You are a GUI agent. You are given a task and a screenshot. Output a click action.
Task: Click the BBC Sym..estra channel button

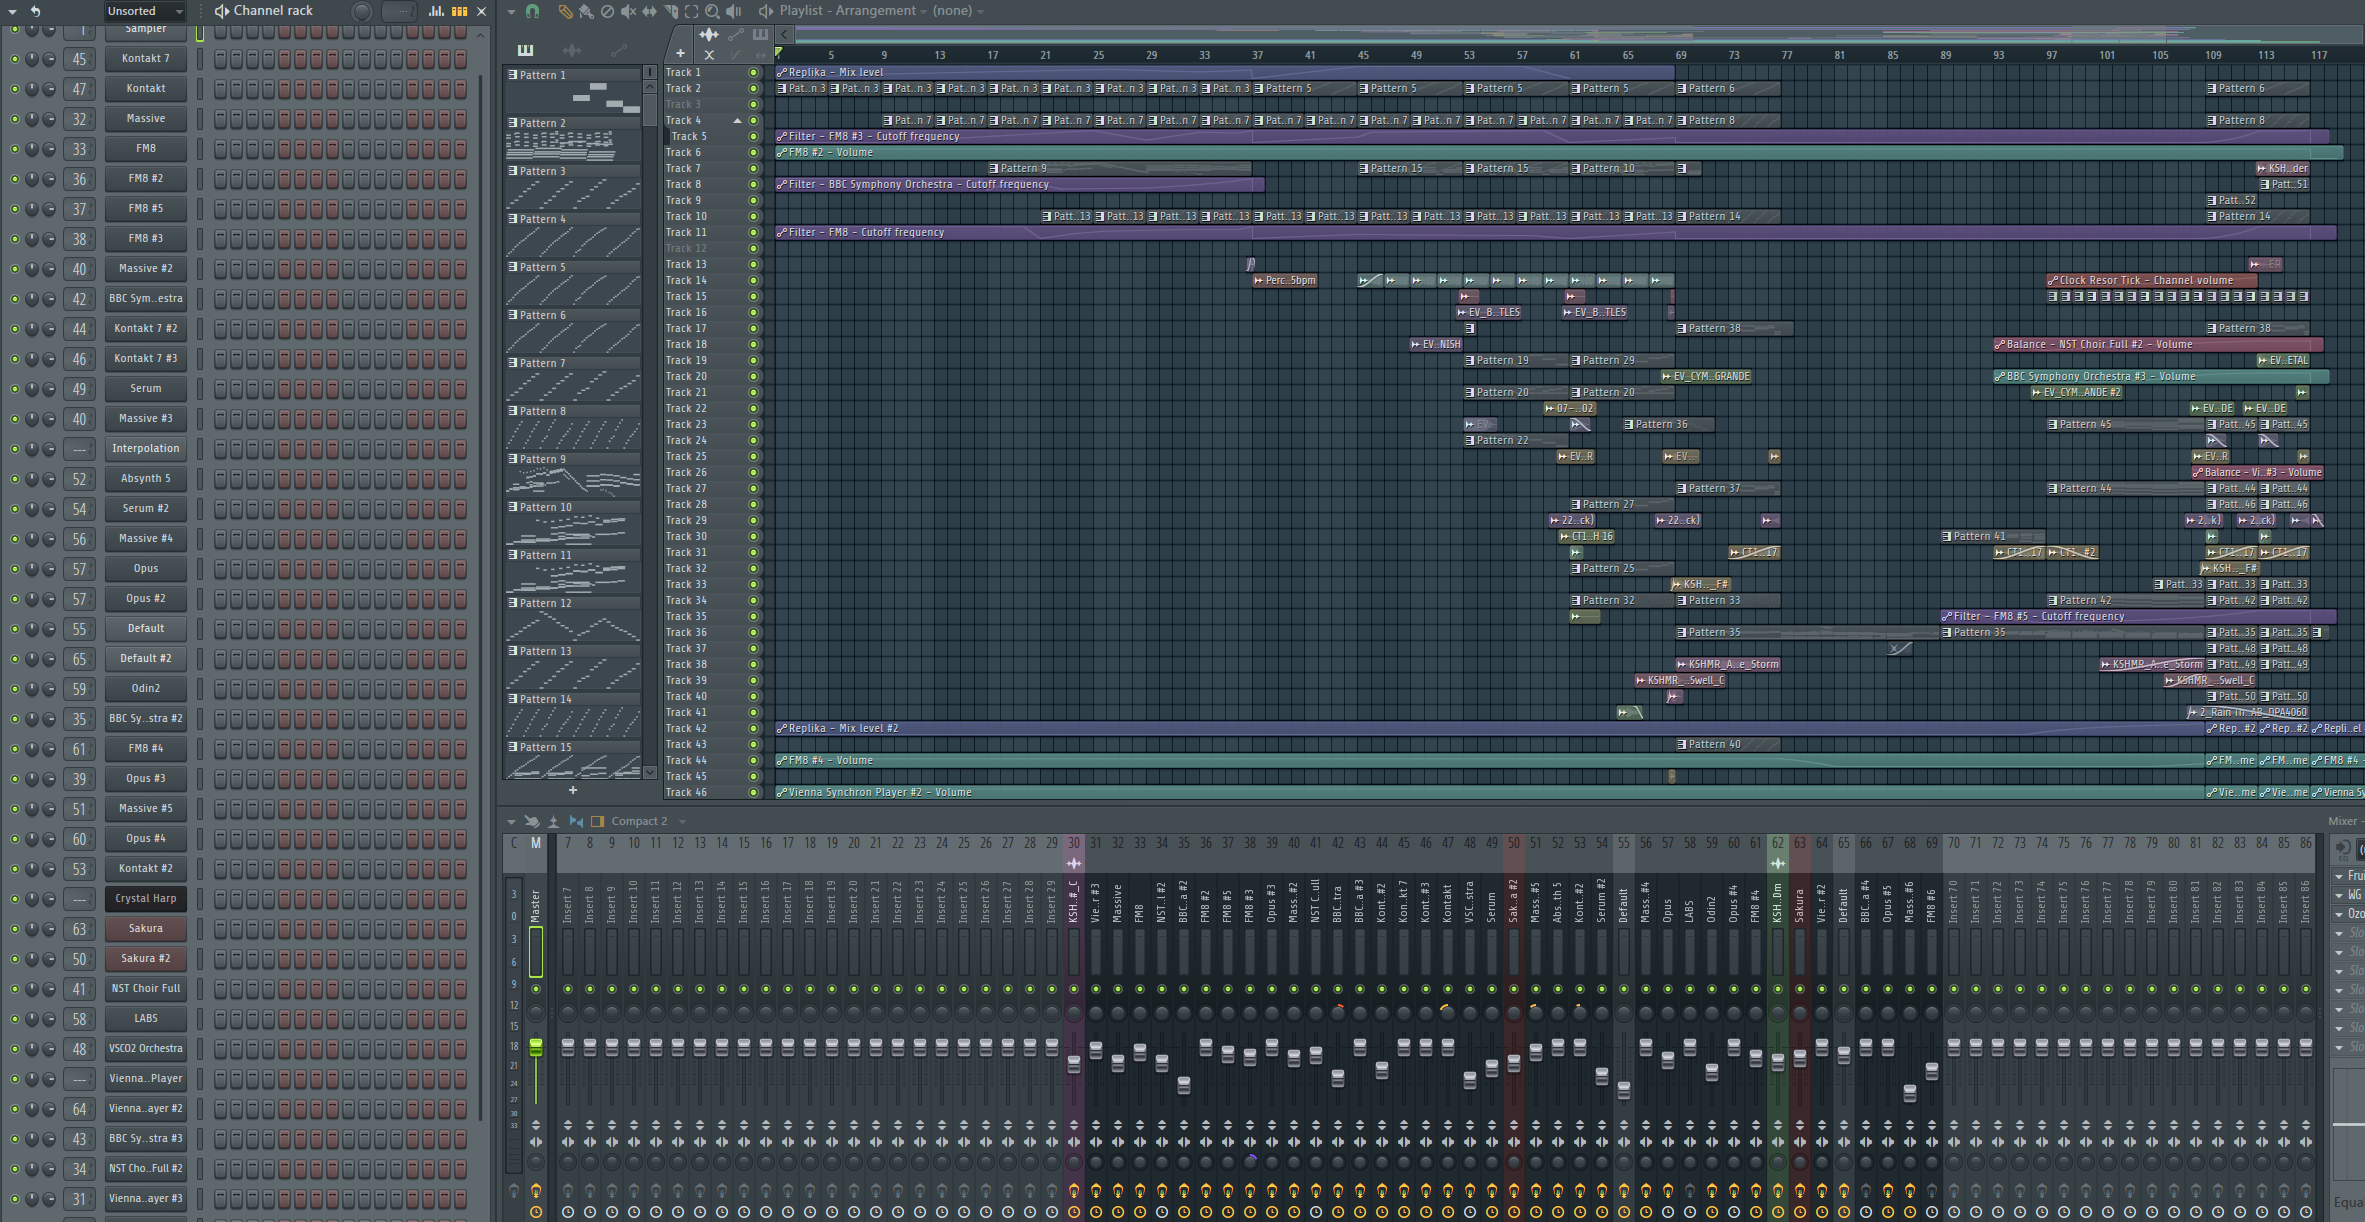pos(146,298)
